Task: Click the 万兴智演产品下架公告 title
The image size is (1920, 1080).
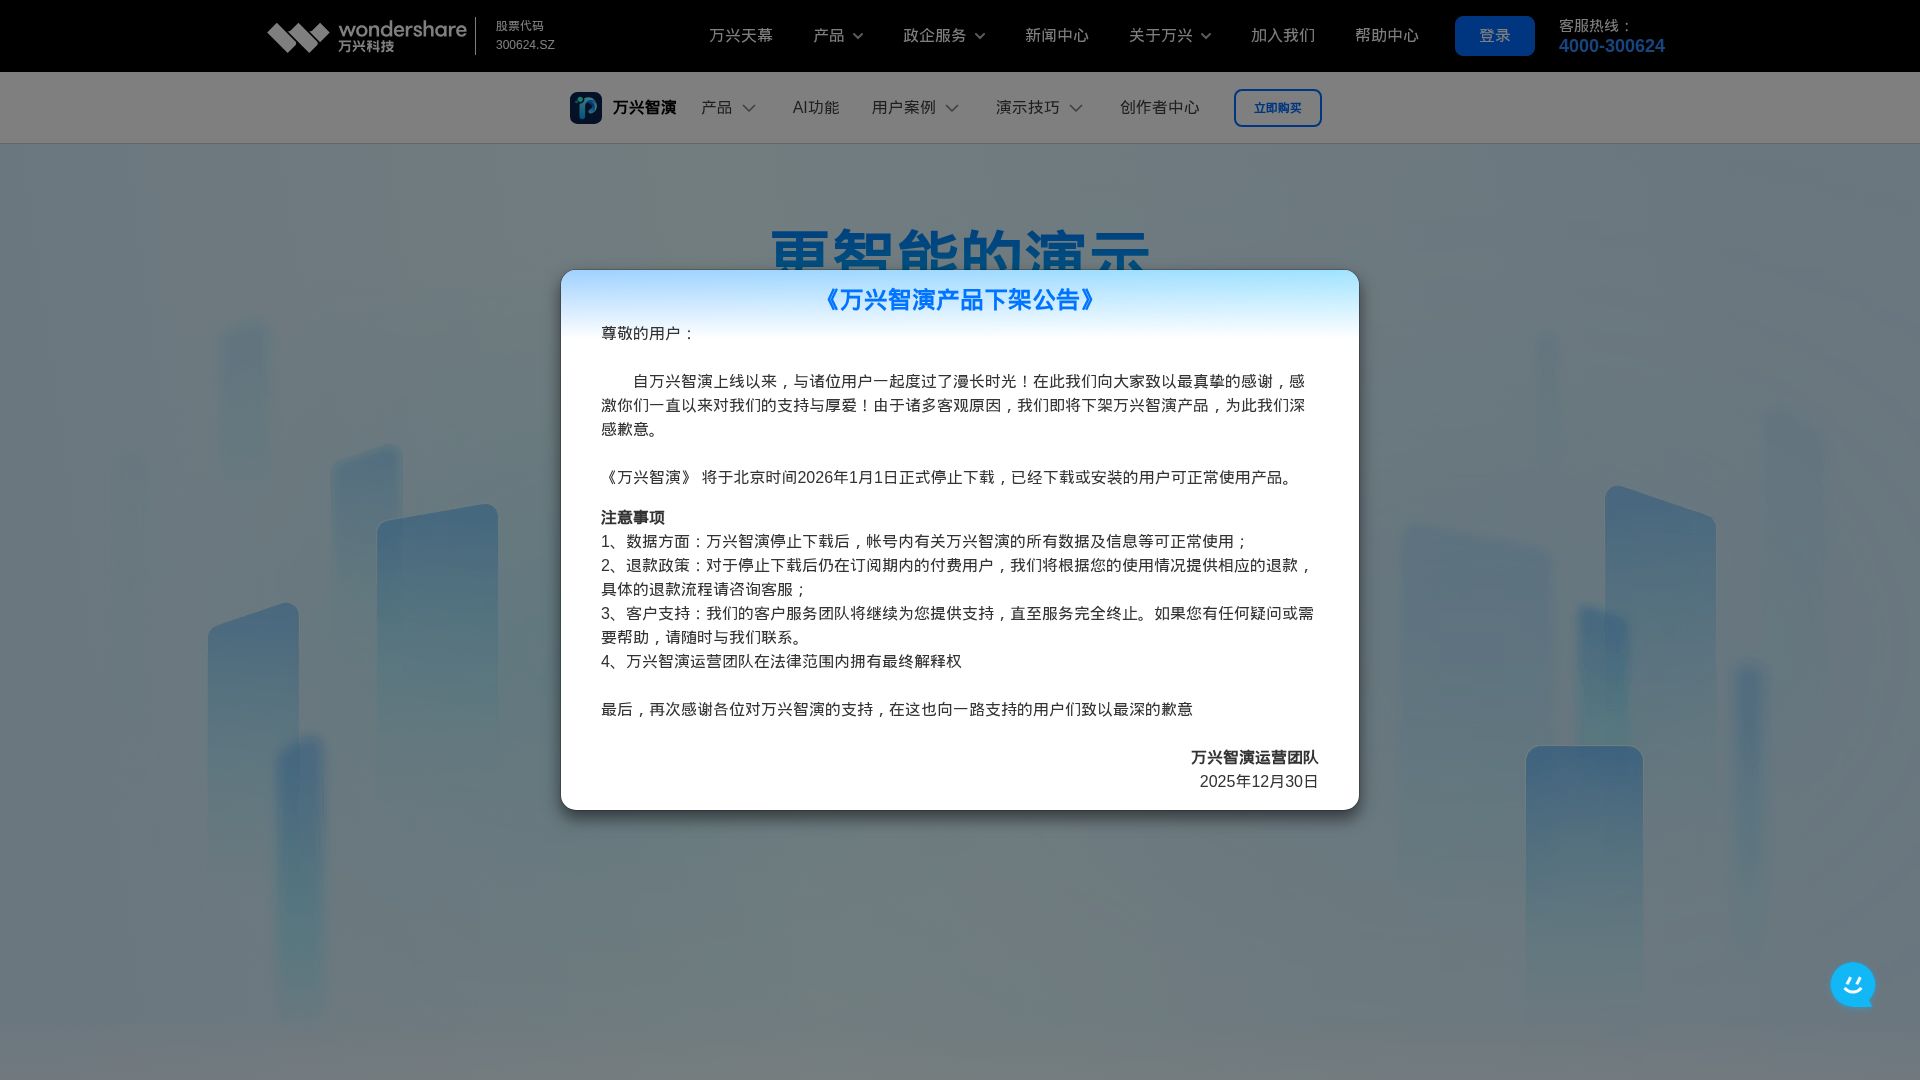Action: (x=959, y=300)
